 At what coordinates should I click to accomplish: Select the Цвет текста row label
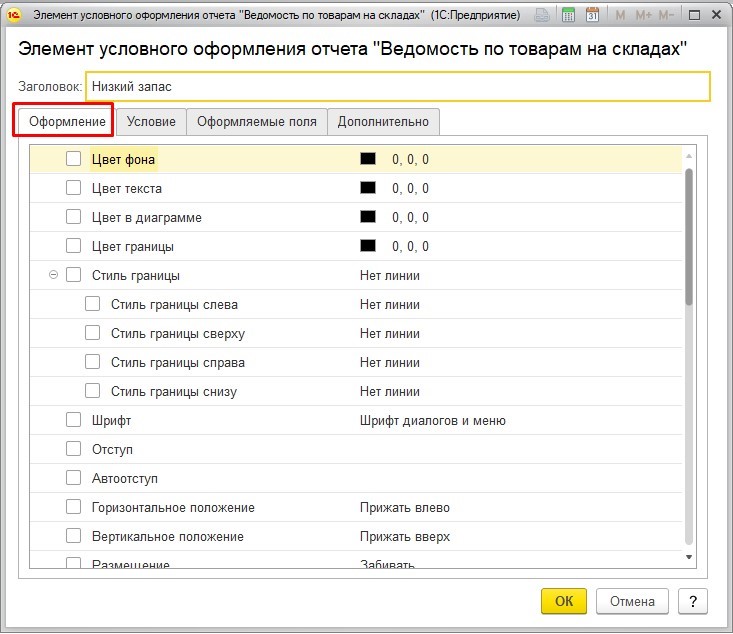click(x=127, y=188)
